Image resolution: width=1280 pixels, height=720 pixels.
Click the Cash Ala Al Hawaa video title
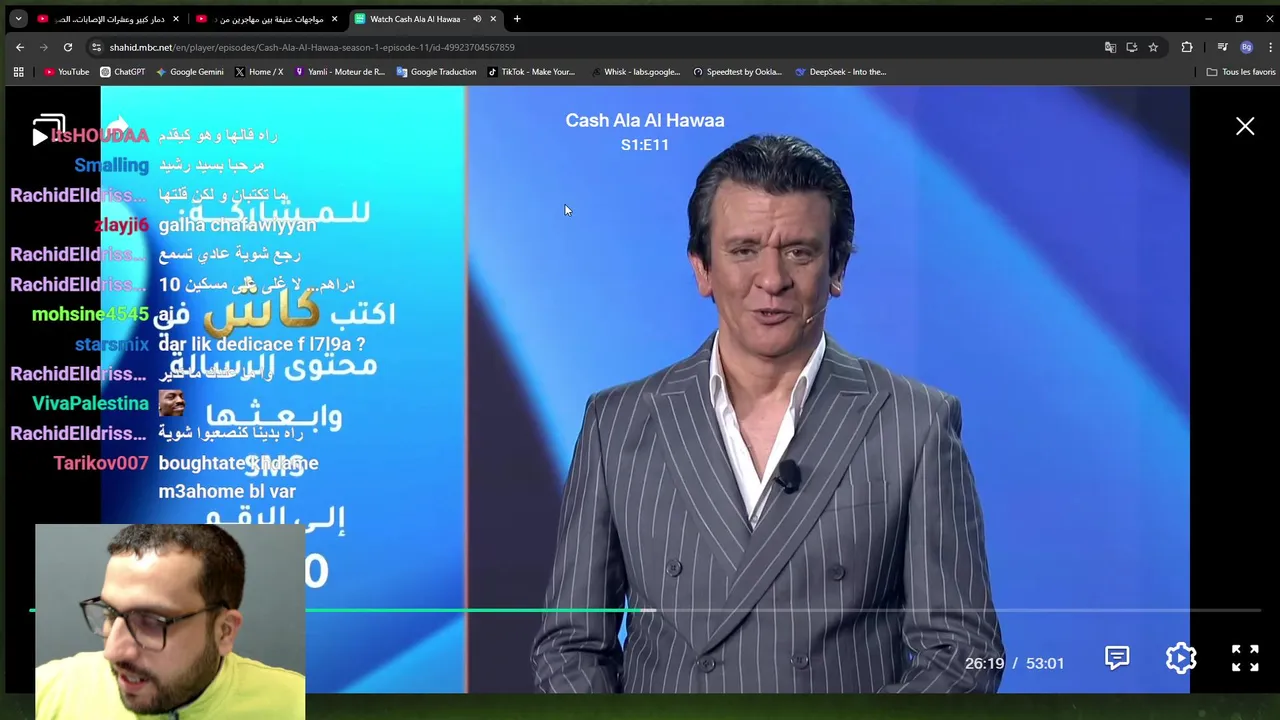(x=645, y=120)
